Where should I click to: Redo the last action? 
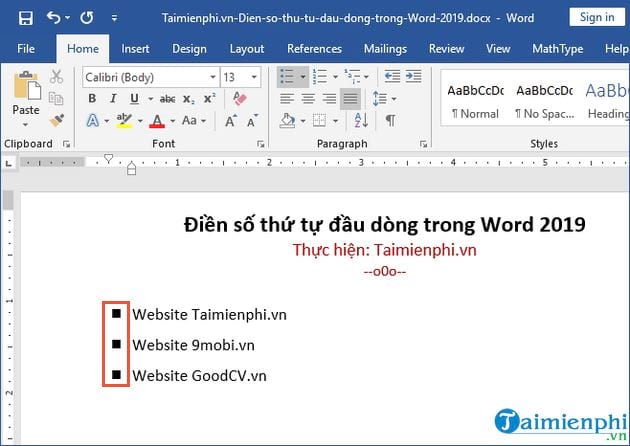pos(87,18)
